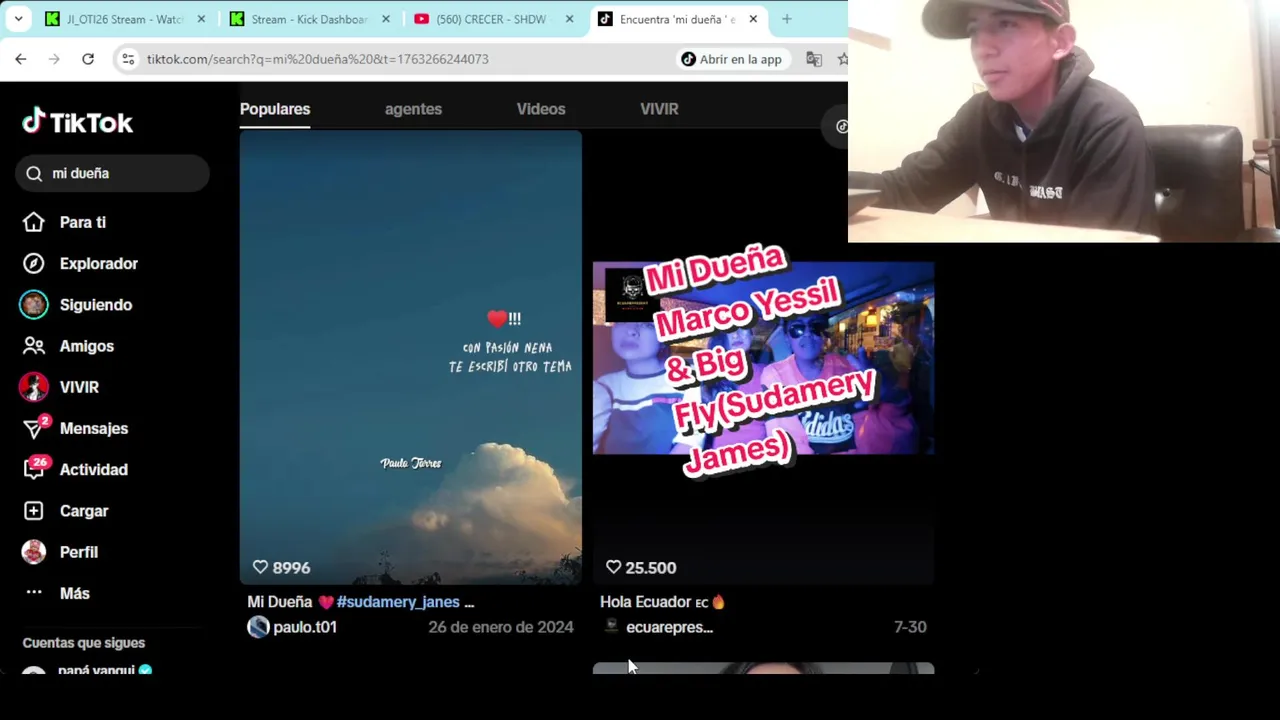Reload the page with refresh icon
Screen dimensions: 1280x720
88,59
